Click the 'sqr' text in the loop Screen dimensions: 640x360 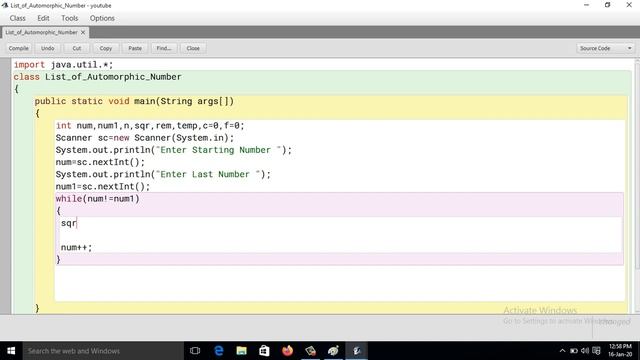(x=69, y=223)
